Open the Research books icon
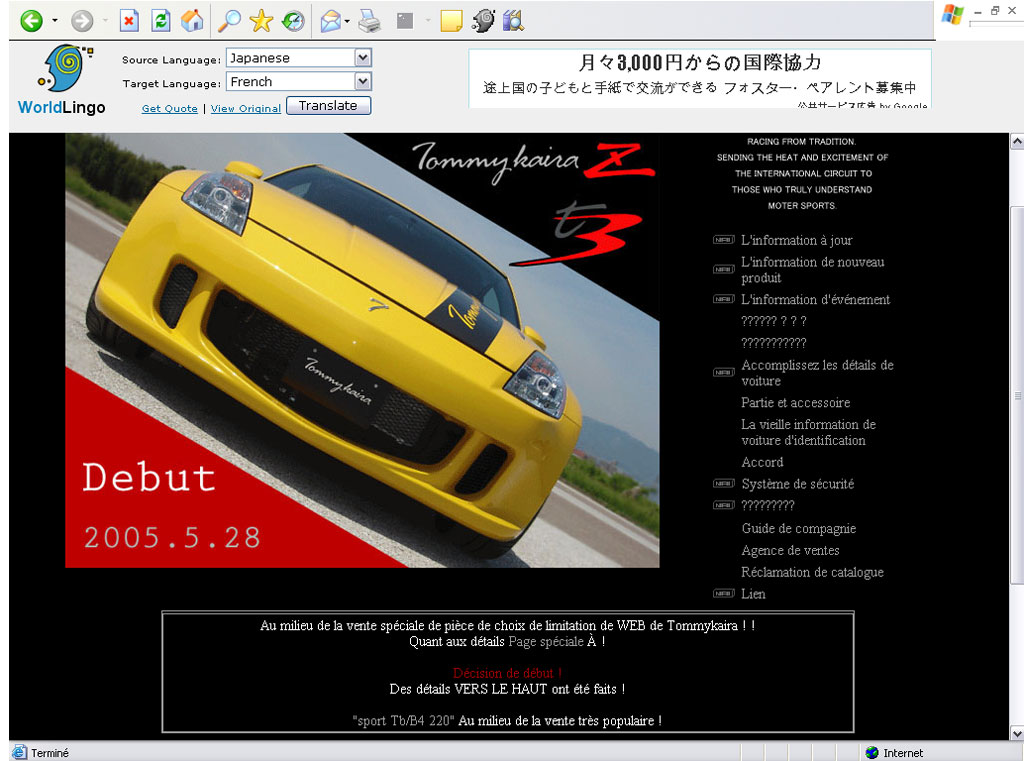1024x761 pixels. coord(514,21)
